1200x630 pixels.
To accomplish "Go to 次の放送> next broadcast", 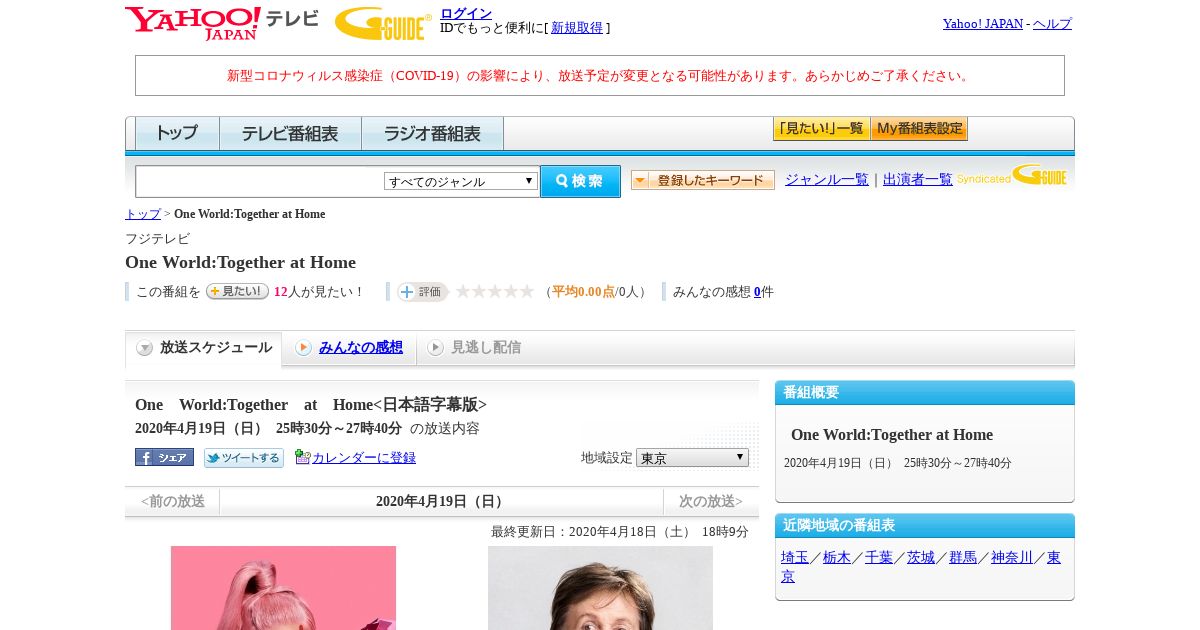I will pos(711,501).
